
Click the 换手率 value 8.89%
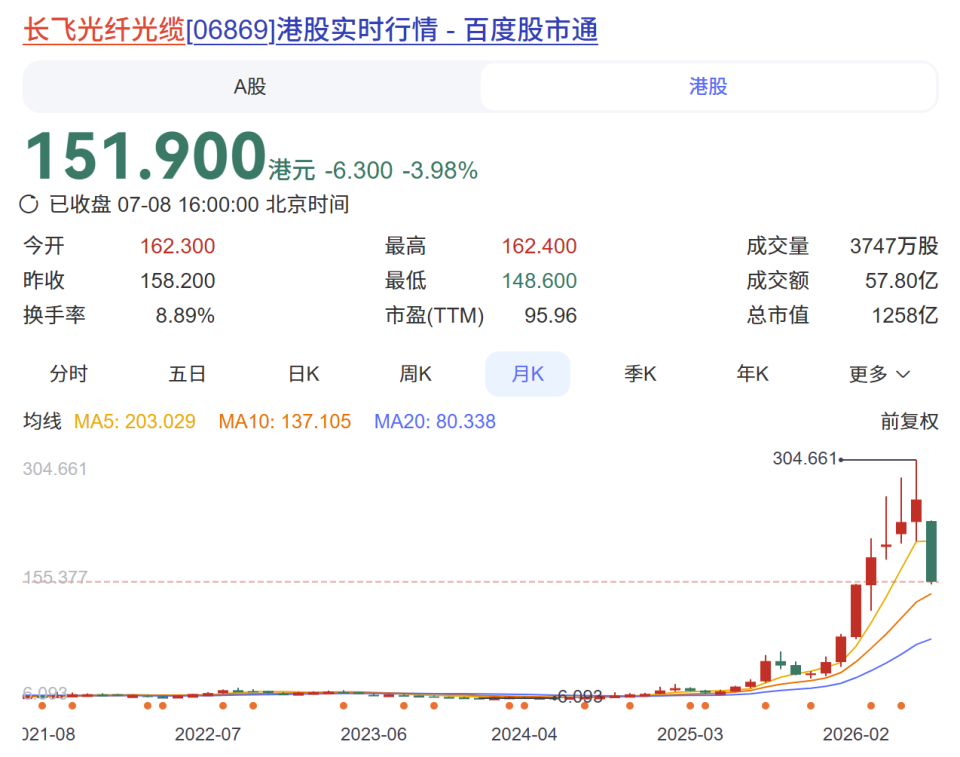point(184,315)
